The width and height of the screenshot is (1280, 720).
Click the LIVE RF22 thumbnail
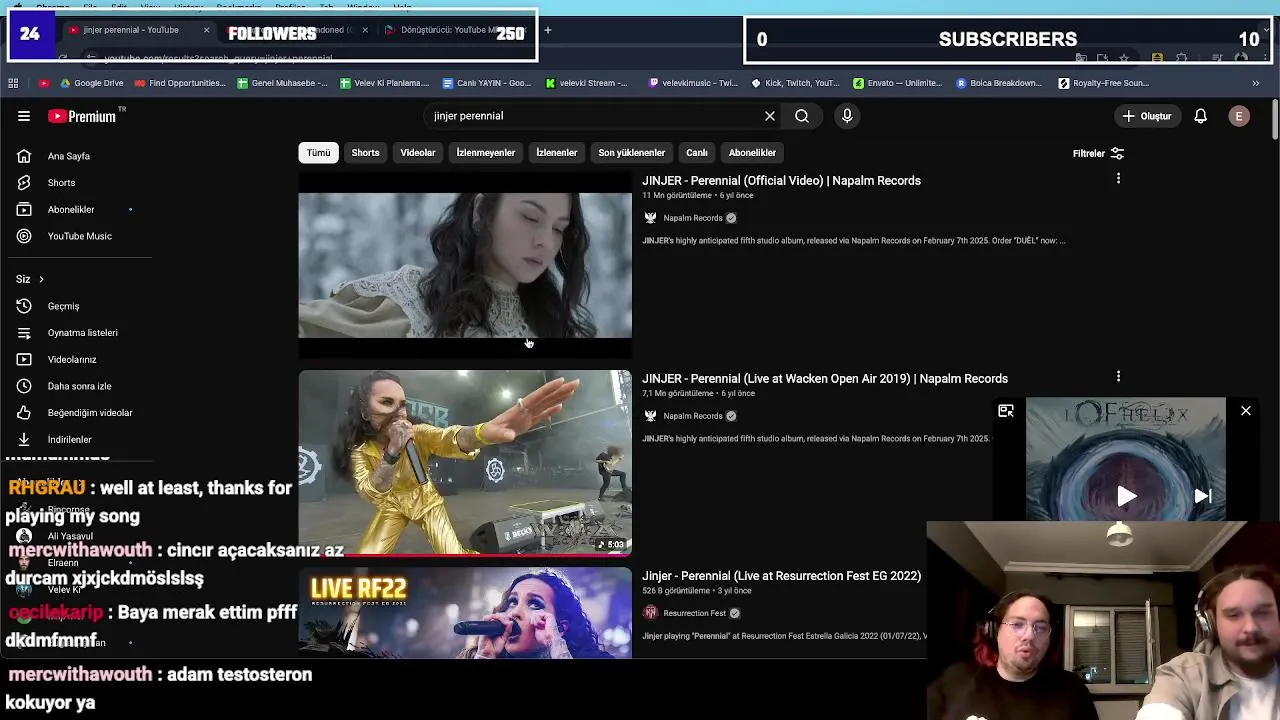[465, 613]
